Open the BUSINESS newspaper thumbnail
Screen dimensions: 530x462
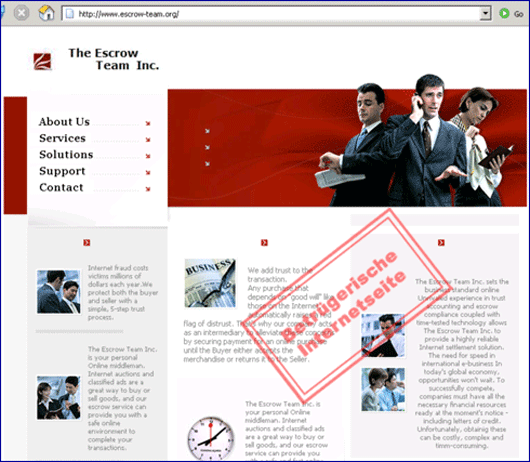(x=210, y=283)
